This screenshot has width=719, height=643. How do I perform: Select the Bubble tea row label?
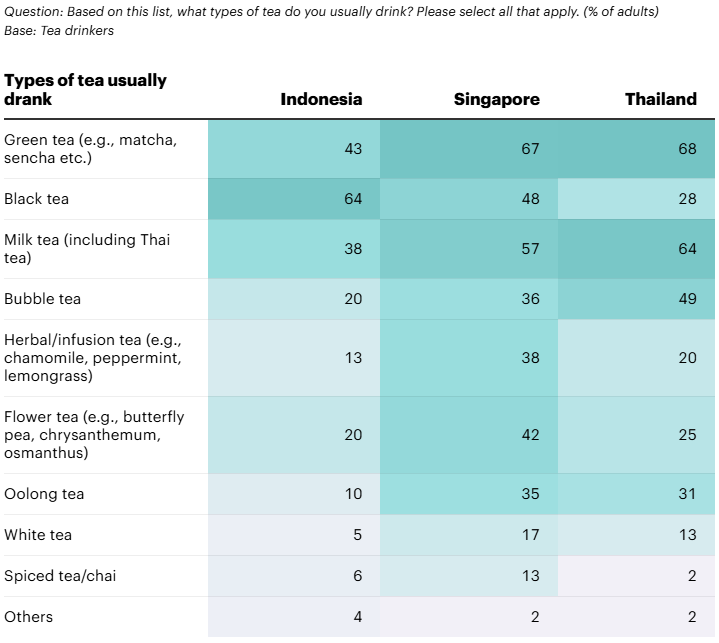[x=43, y=299]
